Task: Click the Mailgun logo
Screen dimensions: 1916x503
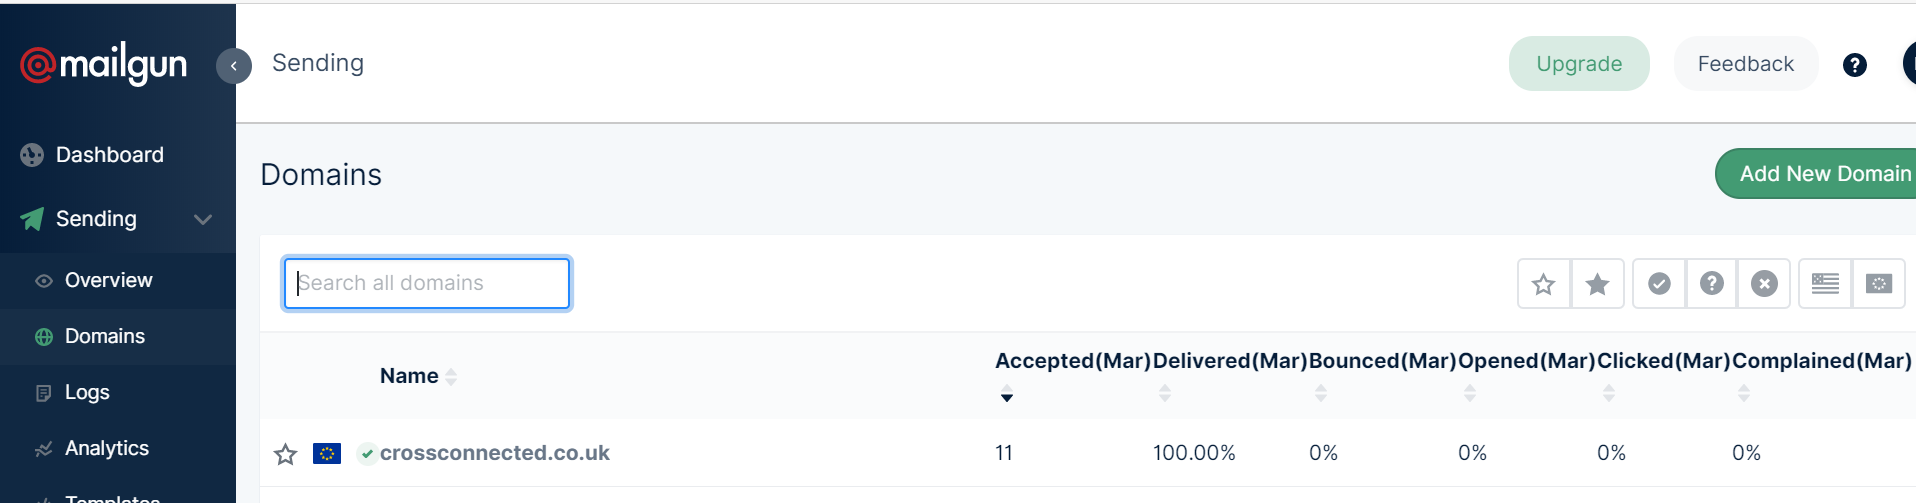Action: 104,65
